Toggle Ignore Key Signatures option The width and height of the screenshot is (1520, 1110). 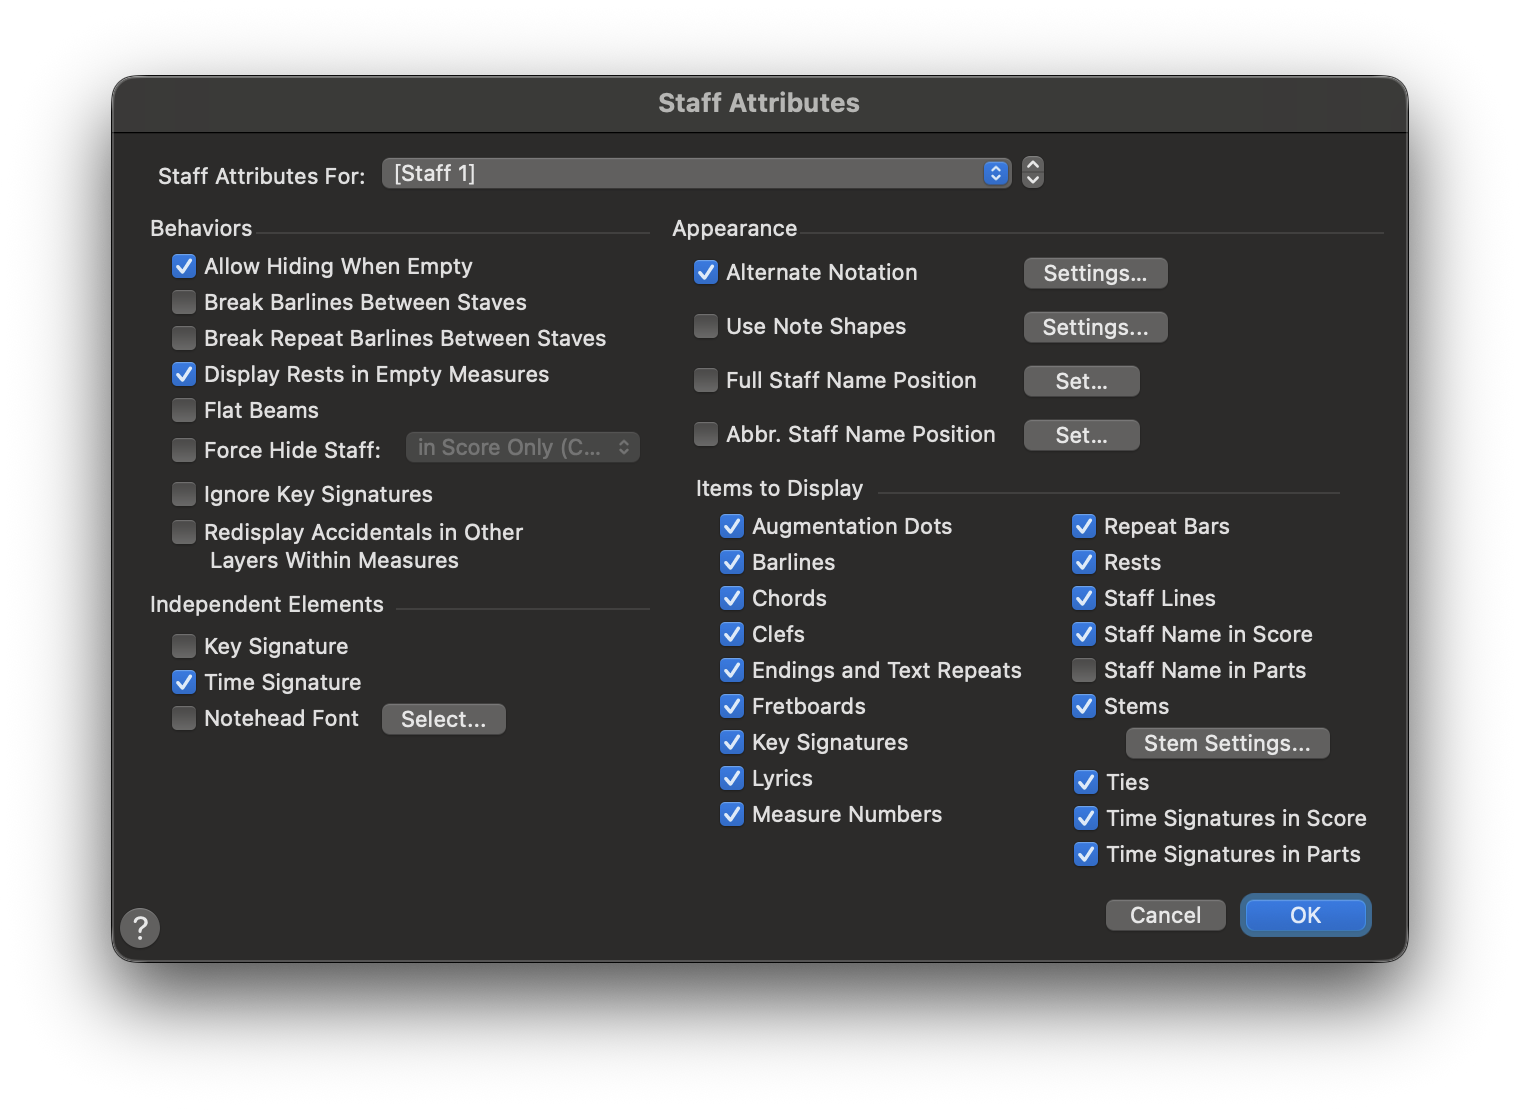[184, 494]
